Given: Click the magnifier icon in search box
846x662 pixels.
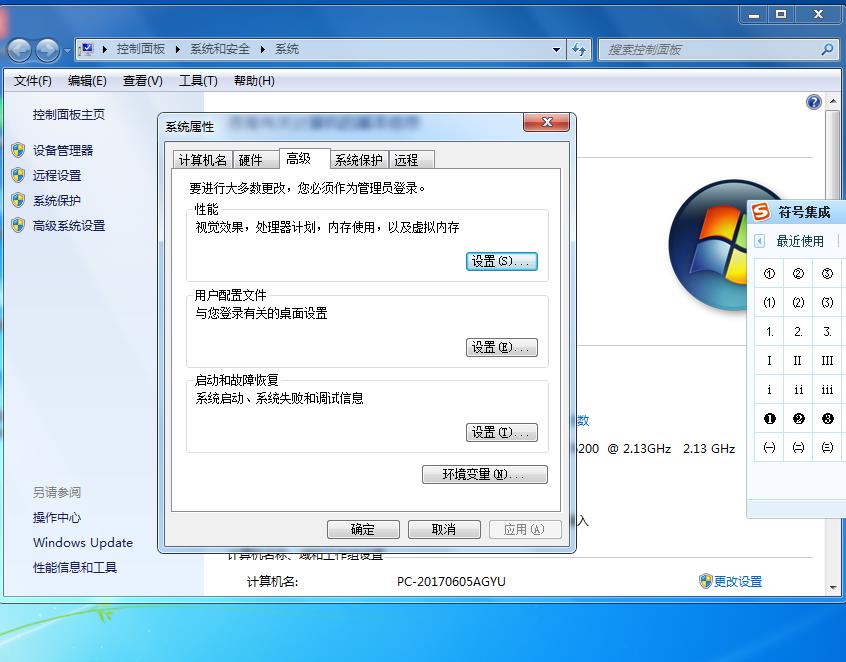Looking at the screenshot, I should (827, 50).
